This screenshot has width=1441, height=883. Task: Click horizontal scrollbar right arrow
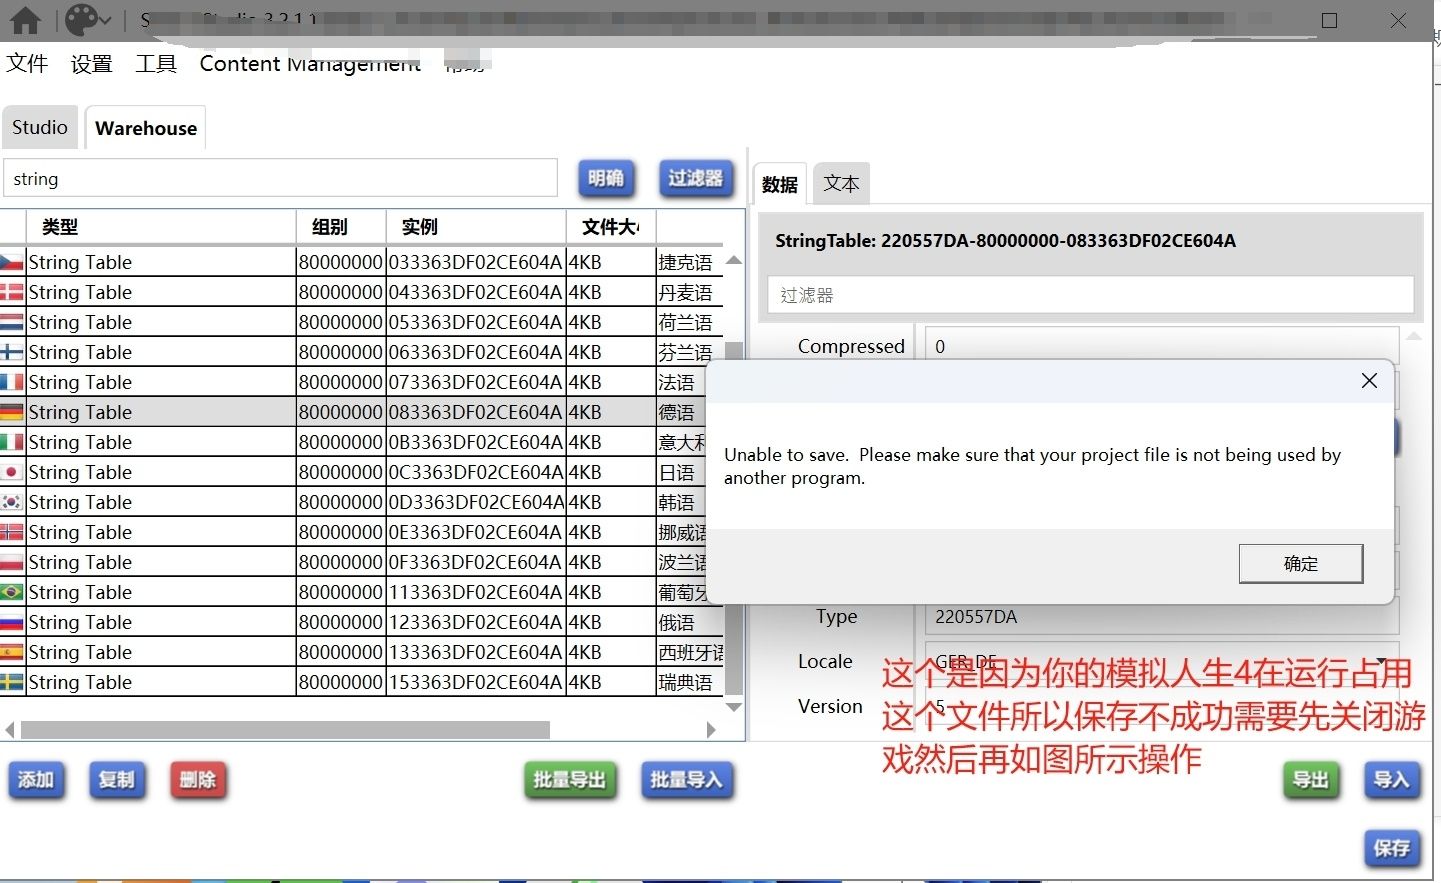coord(711,730)
